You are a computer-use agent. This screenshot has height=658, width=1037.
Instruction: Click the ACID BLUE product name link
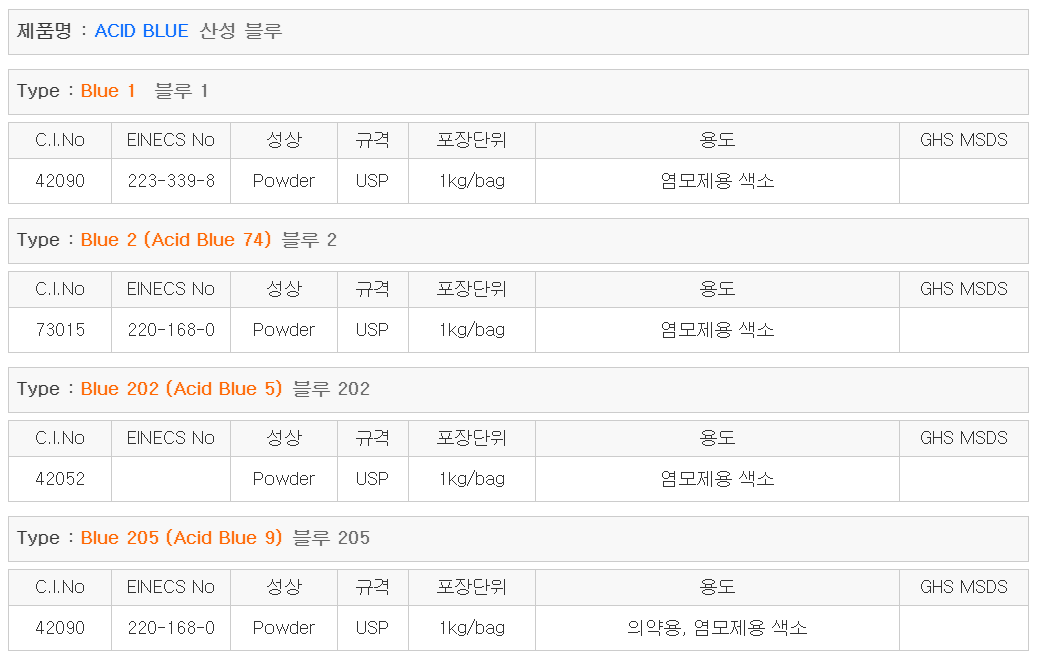(141, 31)
